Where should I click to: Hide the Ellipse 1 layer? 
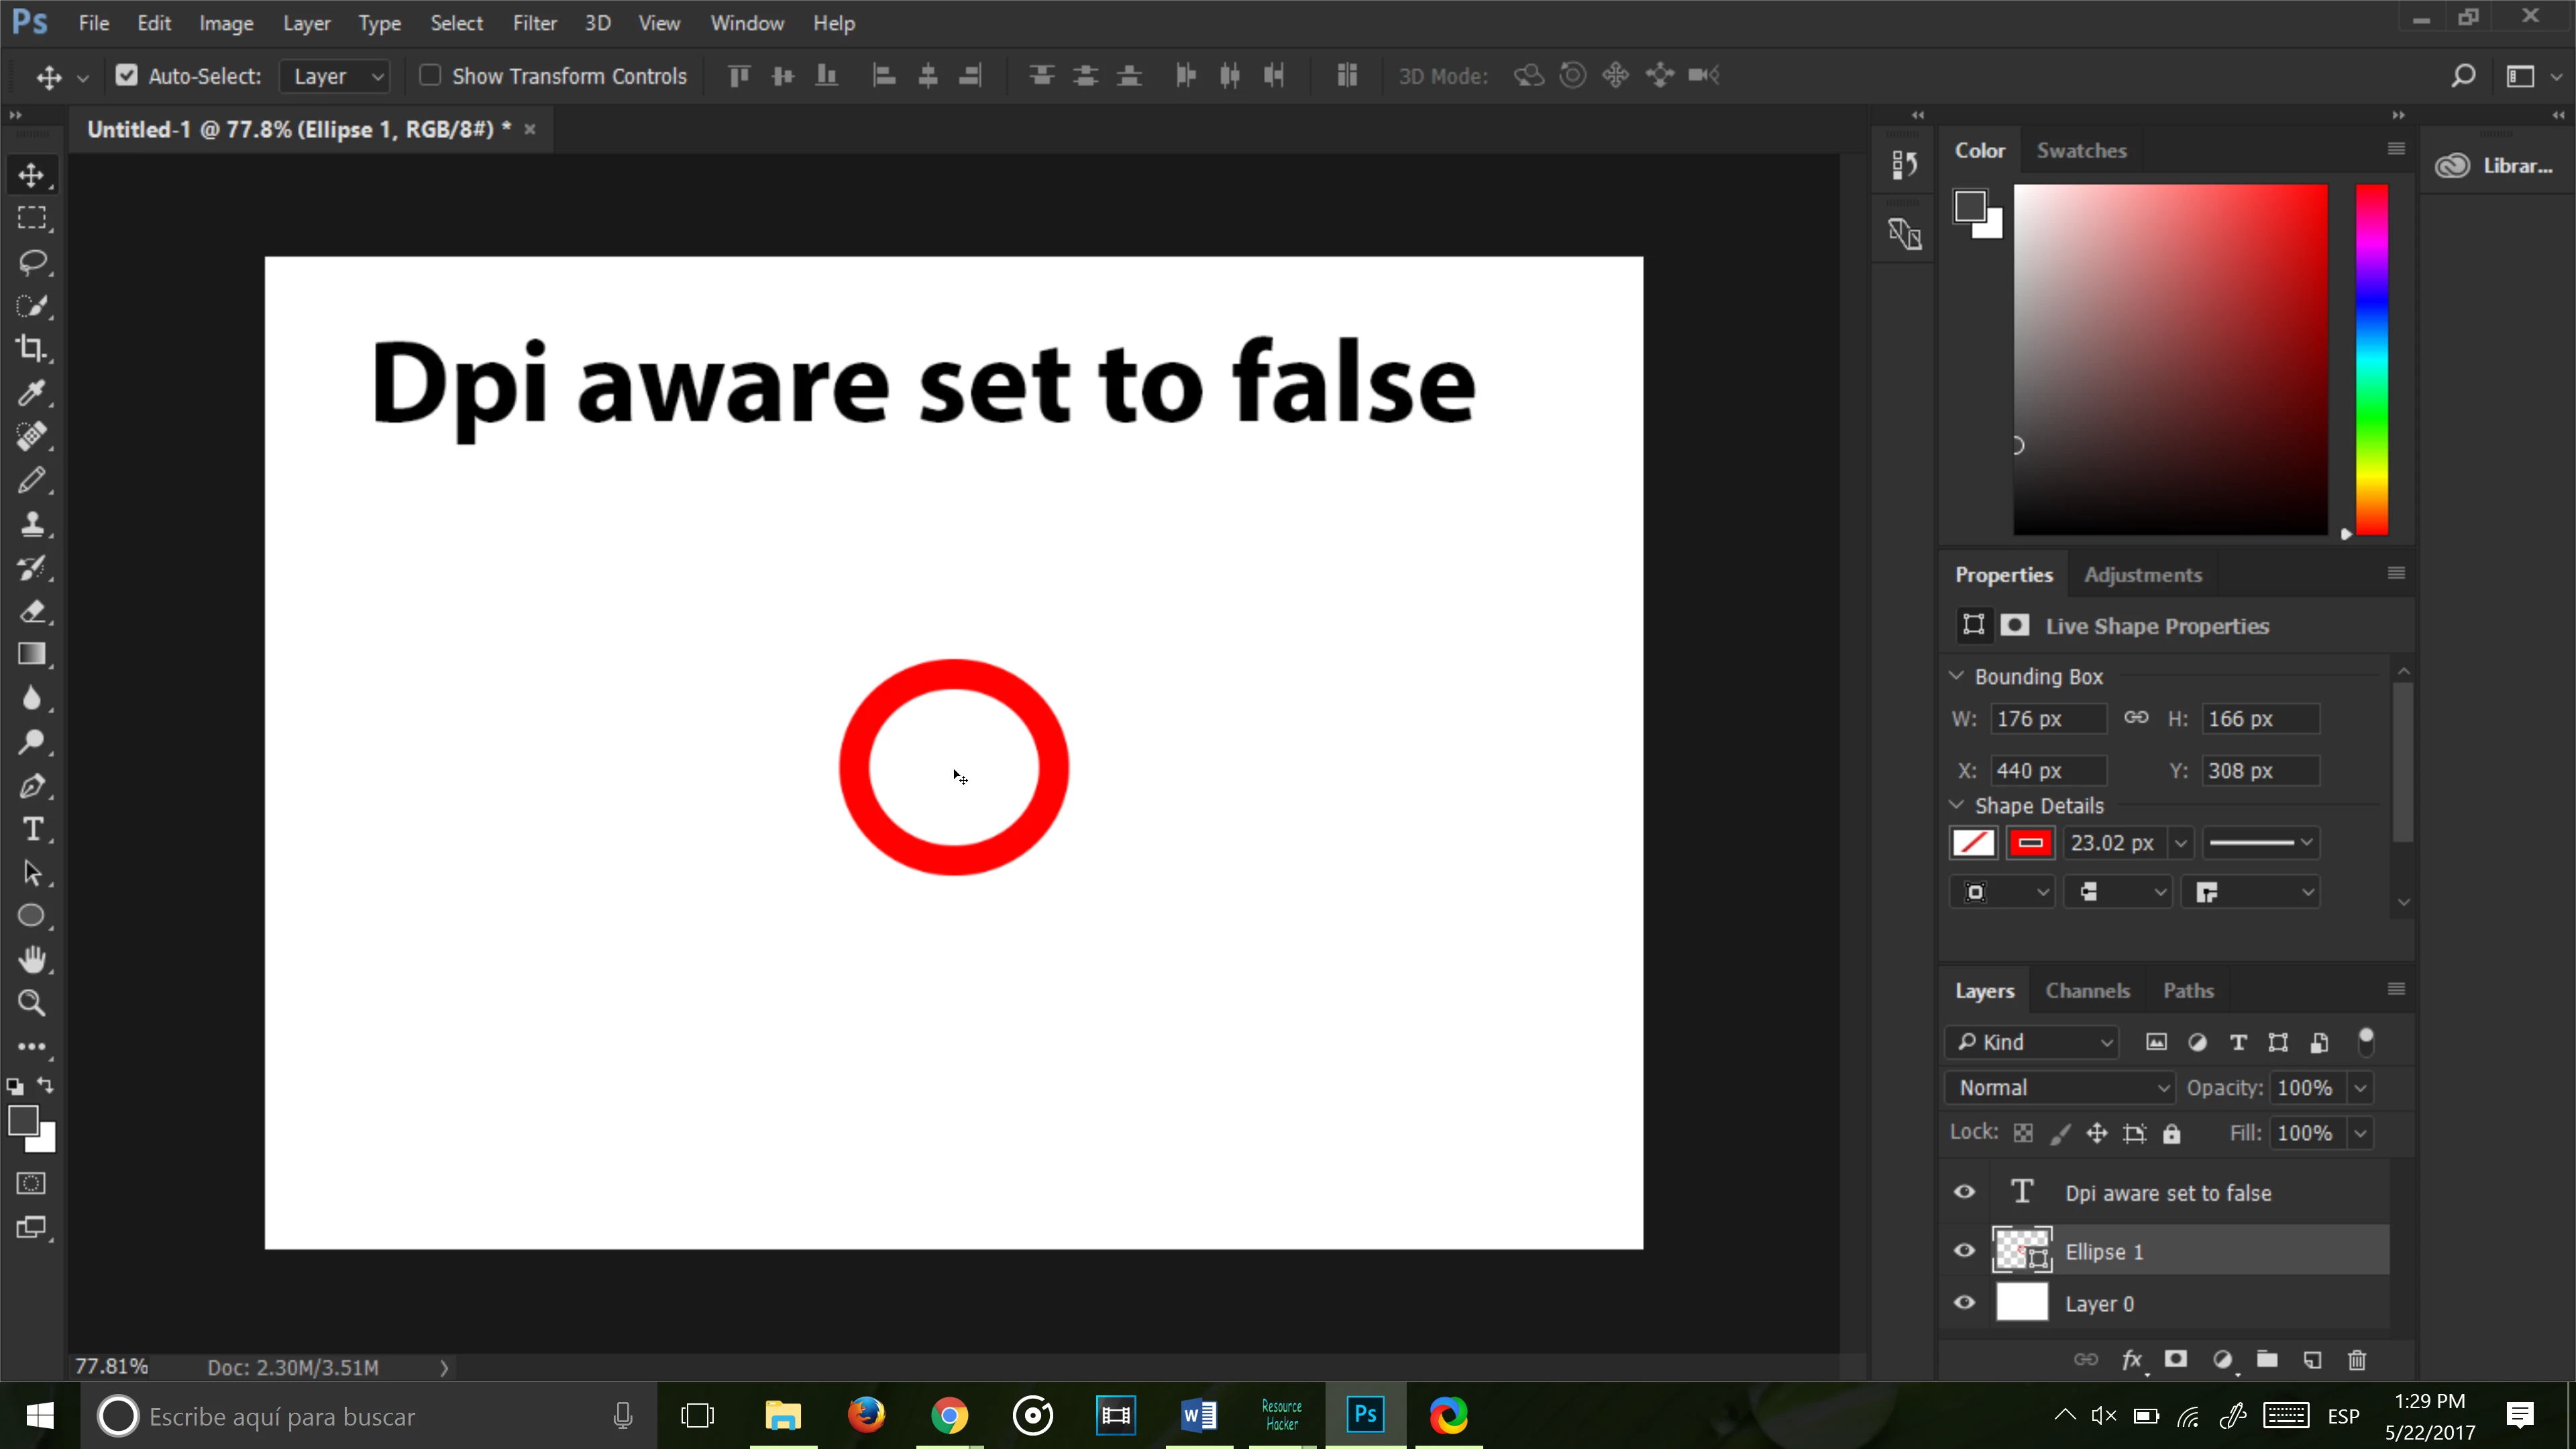coord(1964,1251)
